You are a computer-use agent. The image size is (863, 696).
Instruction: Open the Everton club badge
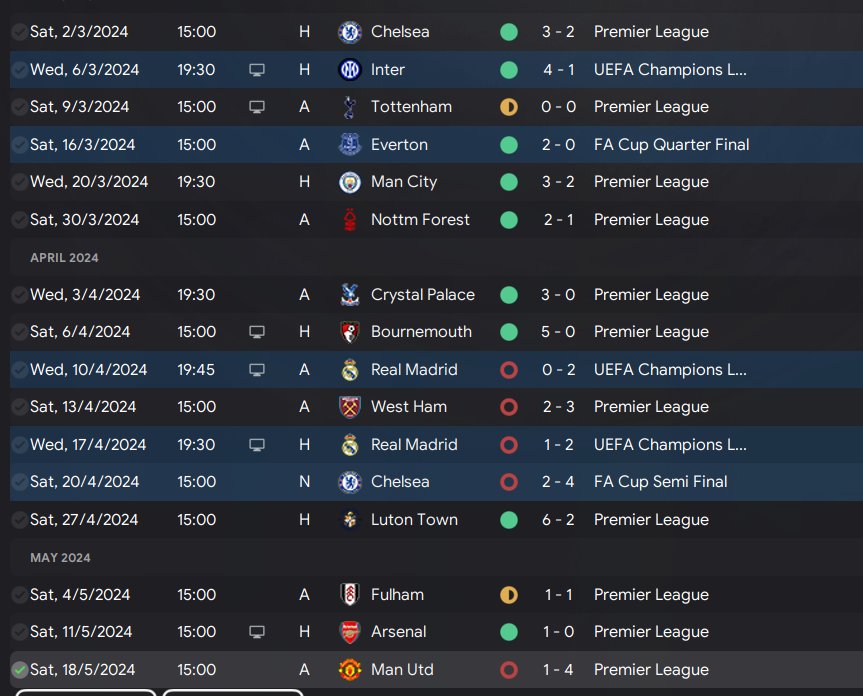350,145
